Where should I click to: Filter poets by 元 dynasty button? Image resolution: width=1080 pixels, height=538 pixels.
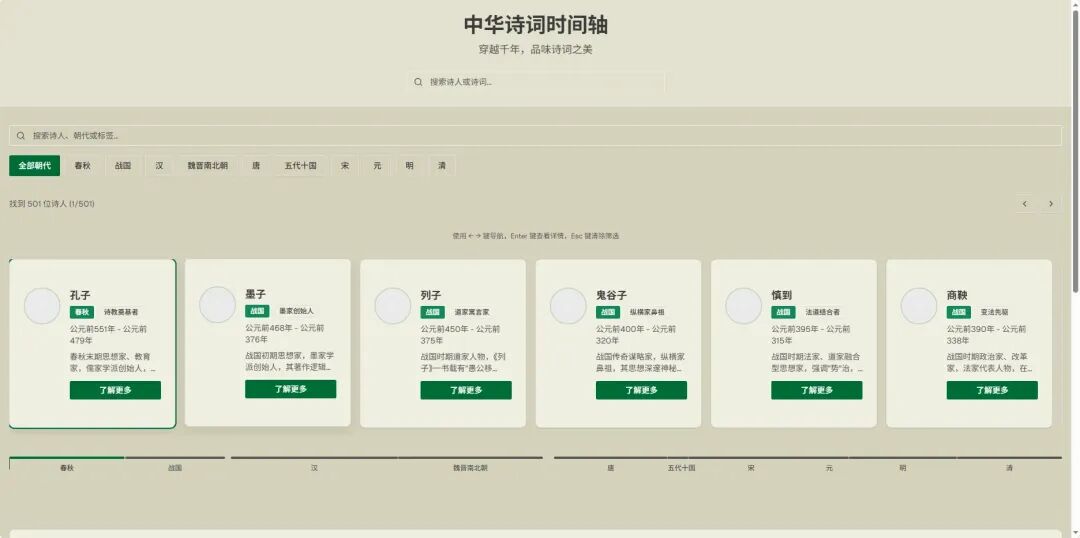point(377,166)
